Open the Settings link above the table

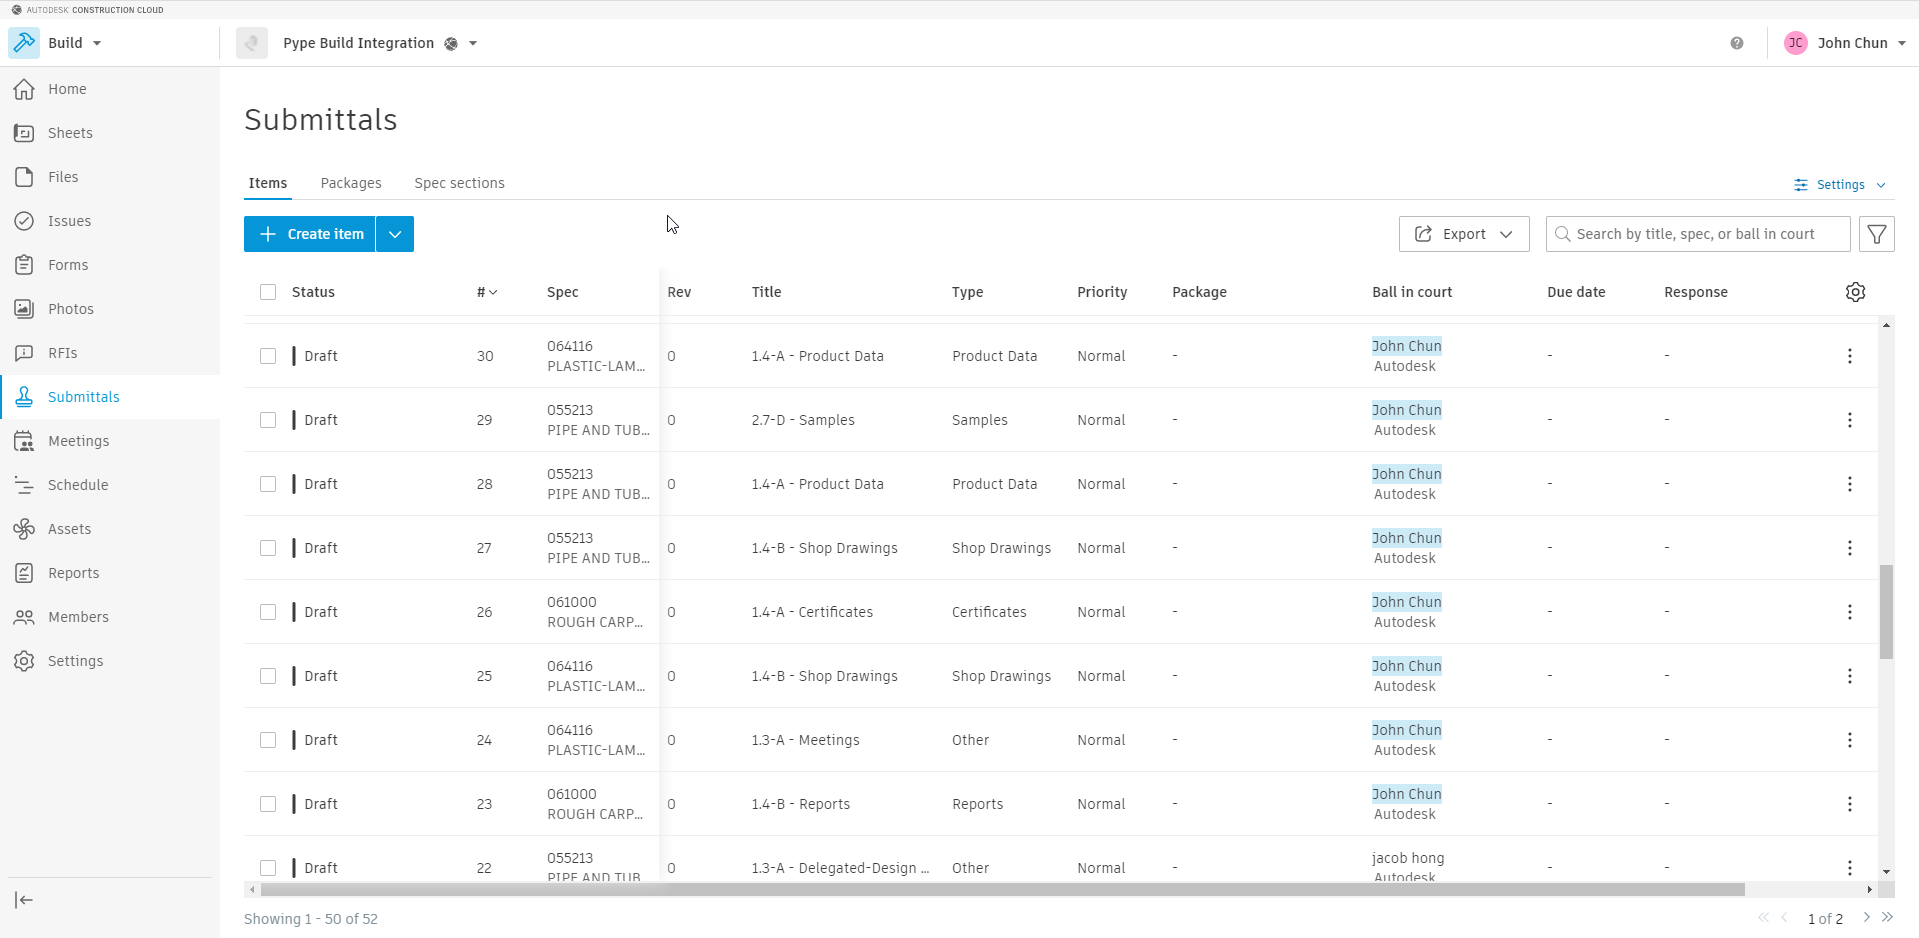1840,185
